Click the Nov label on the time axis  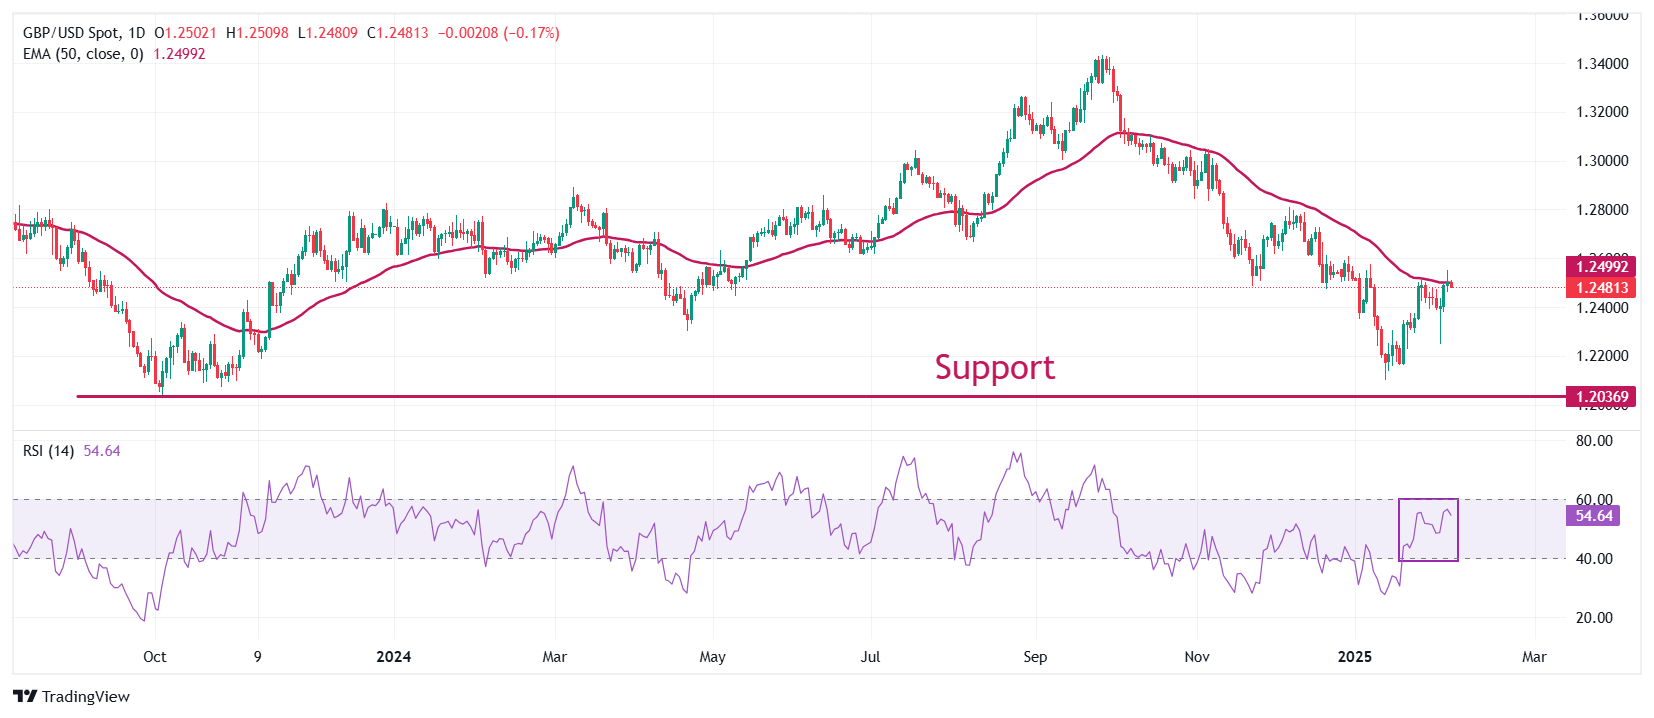[1197, 657]
